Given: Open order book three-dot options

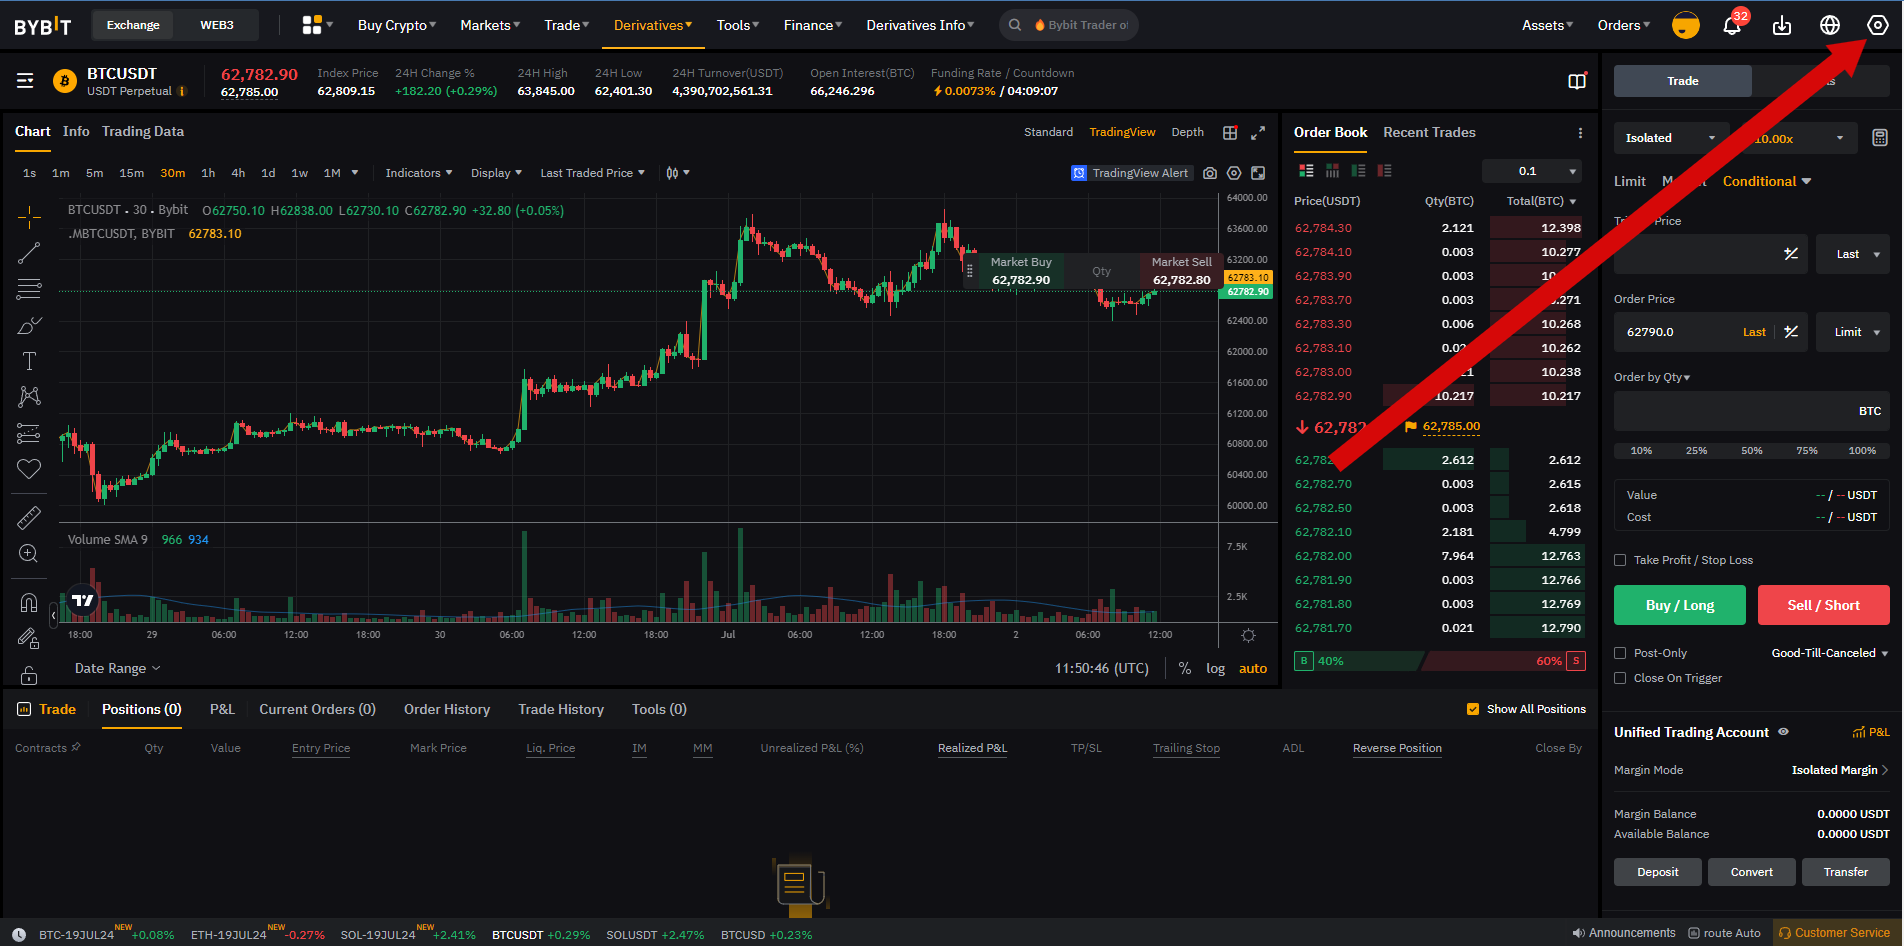Looking at the screenshot, I should (x=1580, y=133).
